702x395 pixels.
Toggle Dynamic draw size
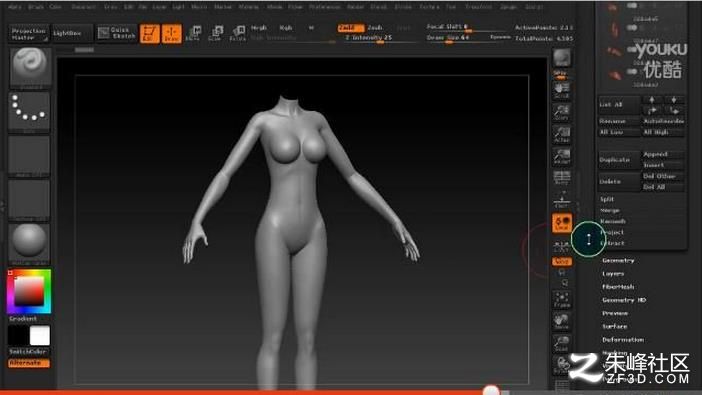coord(500,38)
